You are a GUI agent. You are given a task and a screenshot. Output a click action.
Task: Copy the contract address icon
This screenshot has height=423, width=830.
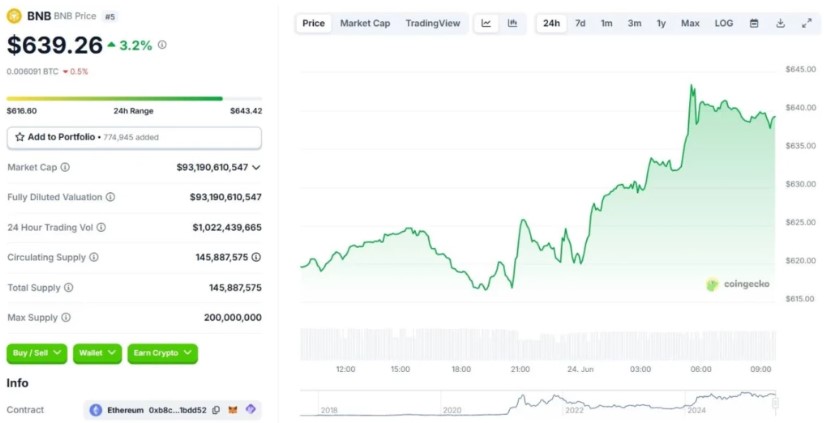[x=216, y=410]
